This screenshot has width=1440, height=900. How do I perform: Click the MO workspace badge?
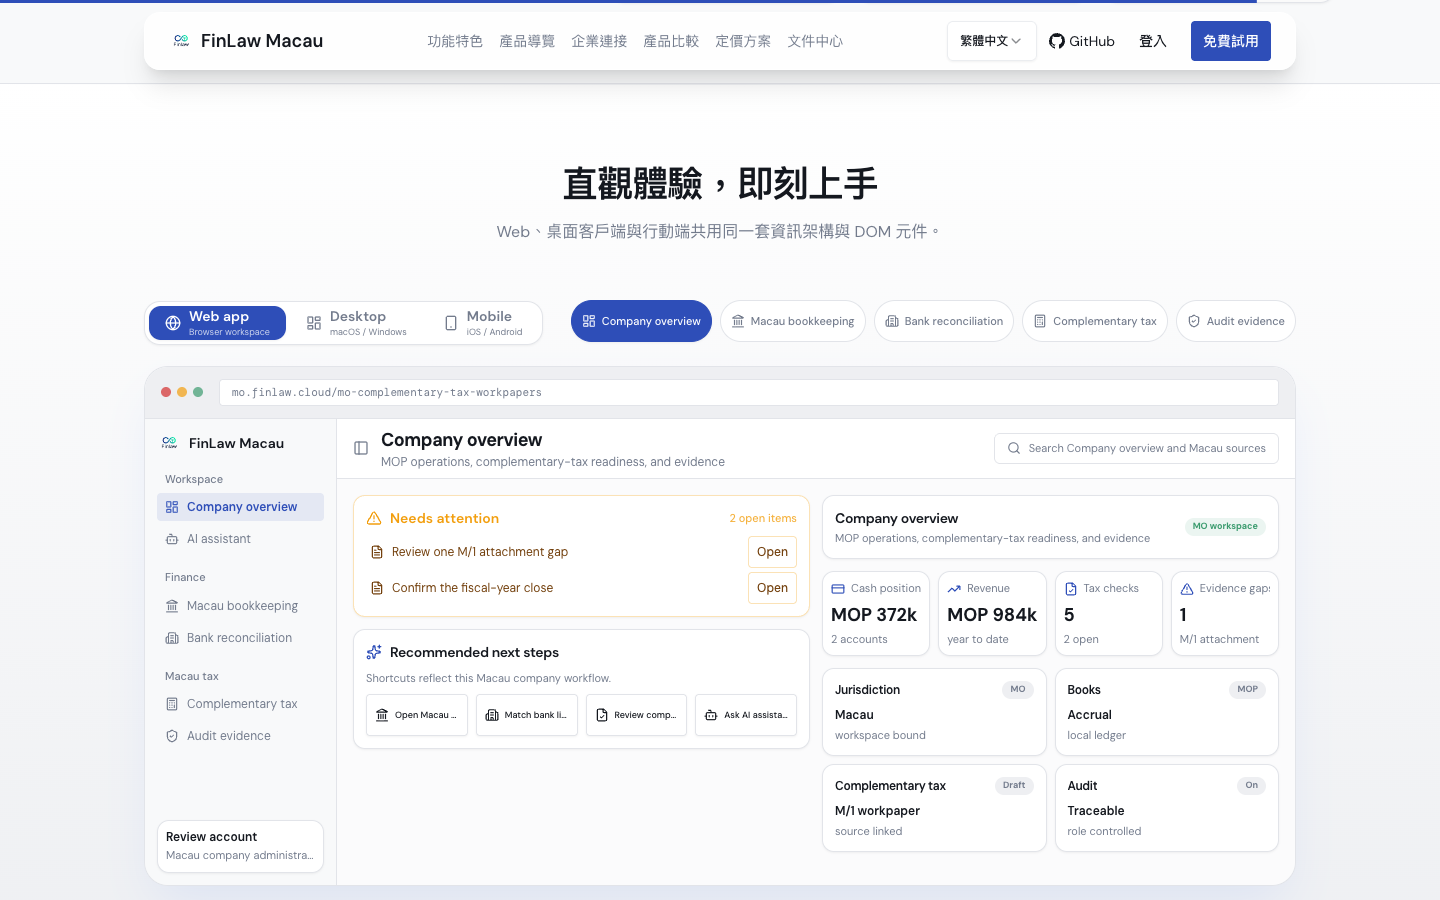coord(1225,526)
